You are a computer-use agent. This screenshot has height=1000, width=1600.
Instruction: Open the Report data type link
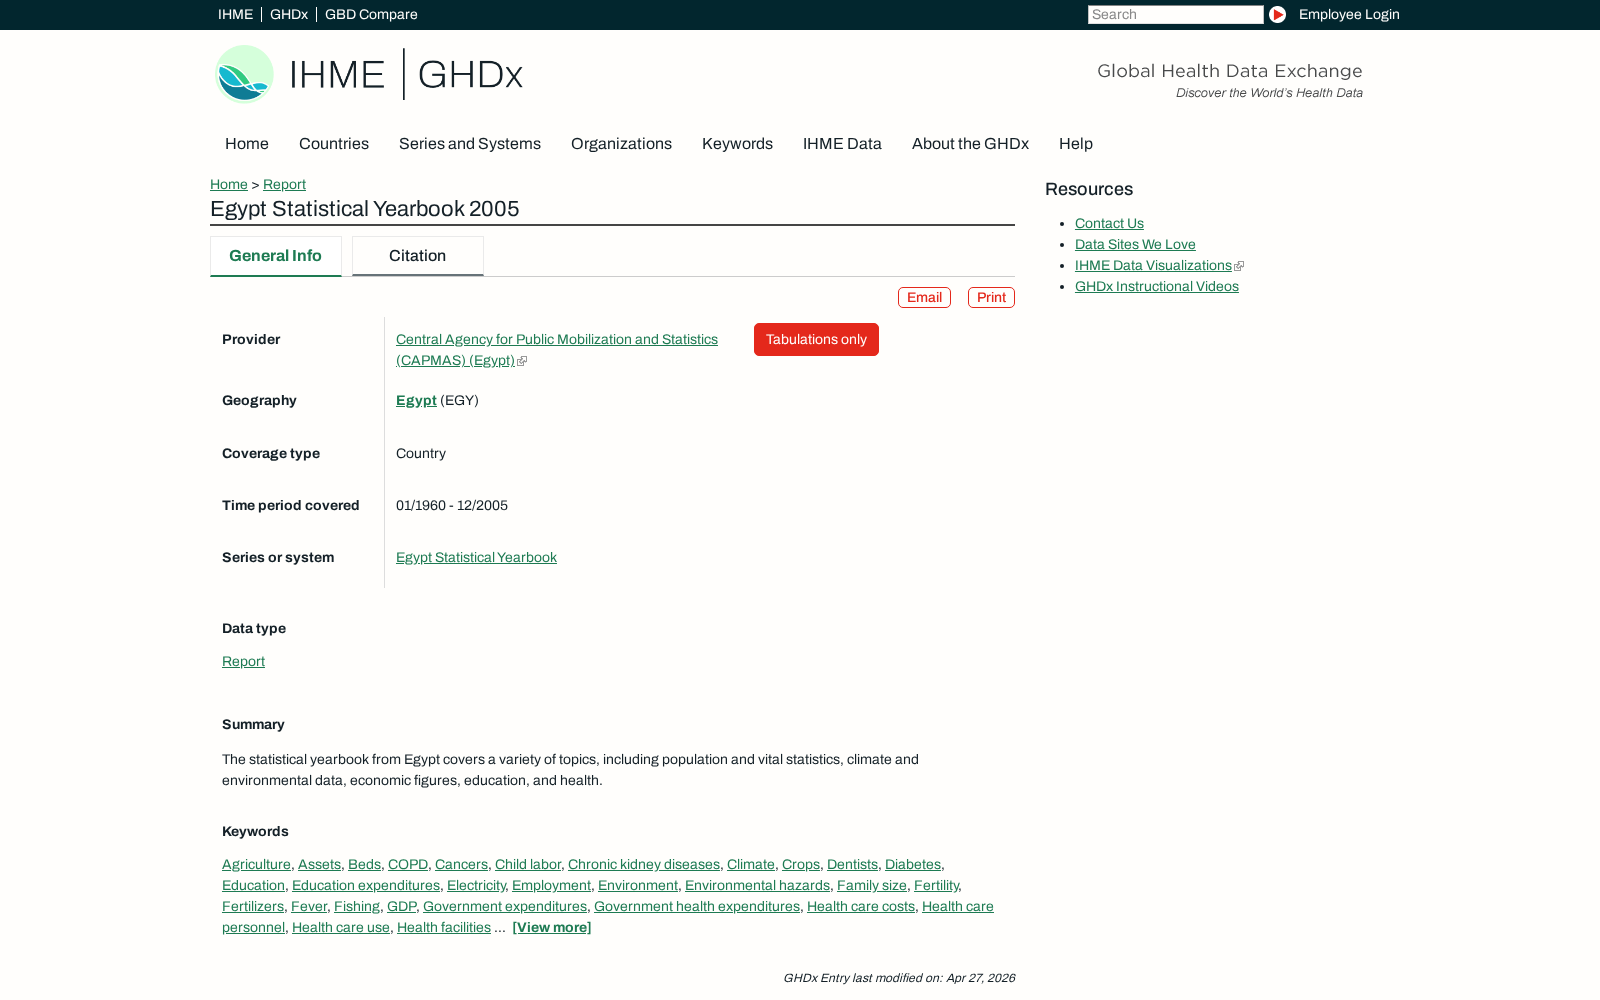pos(243,661)
